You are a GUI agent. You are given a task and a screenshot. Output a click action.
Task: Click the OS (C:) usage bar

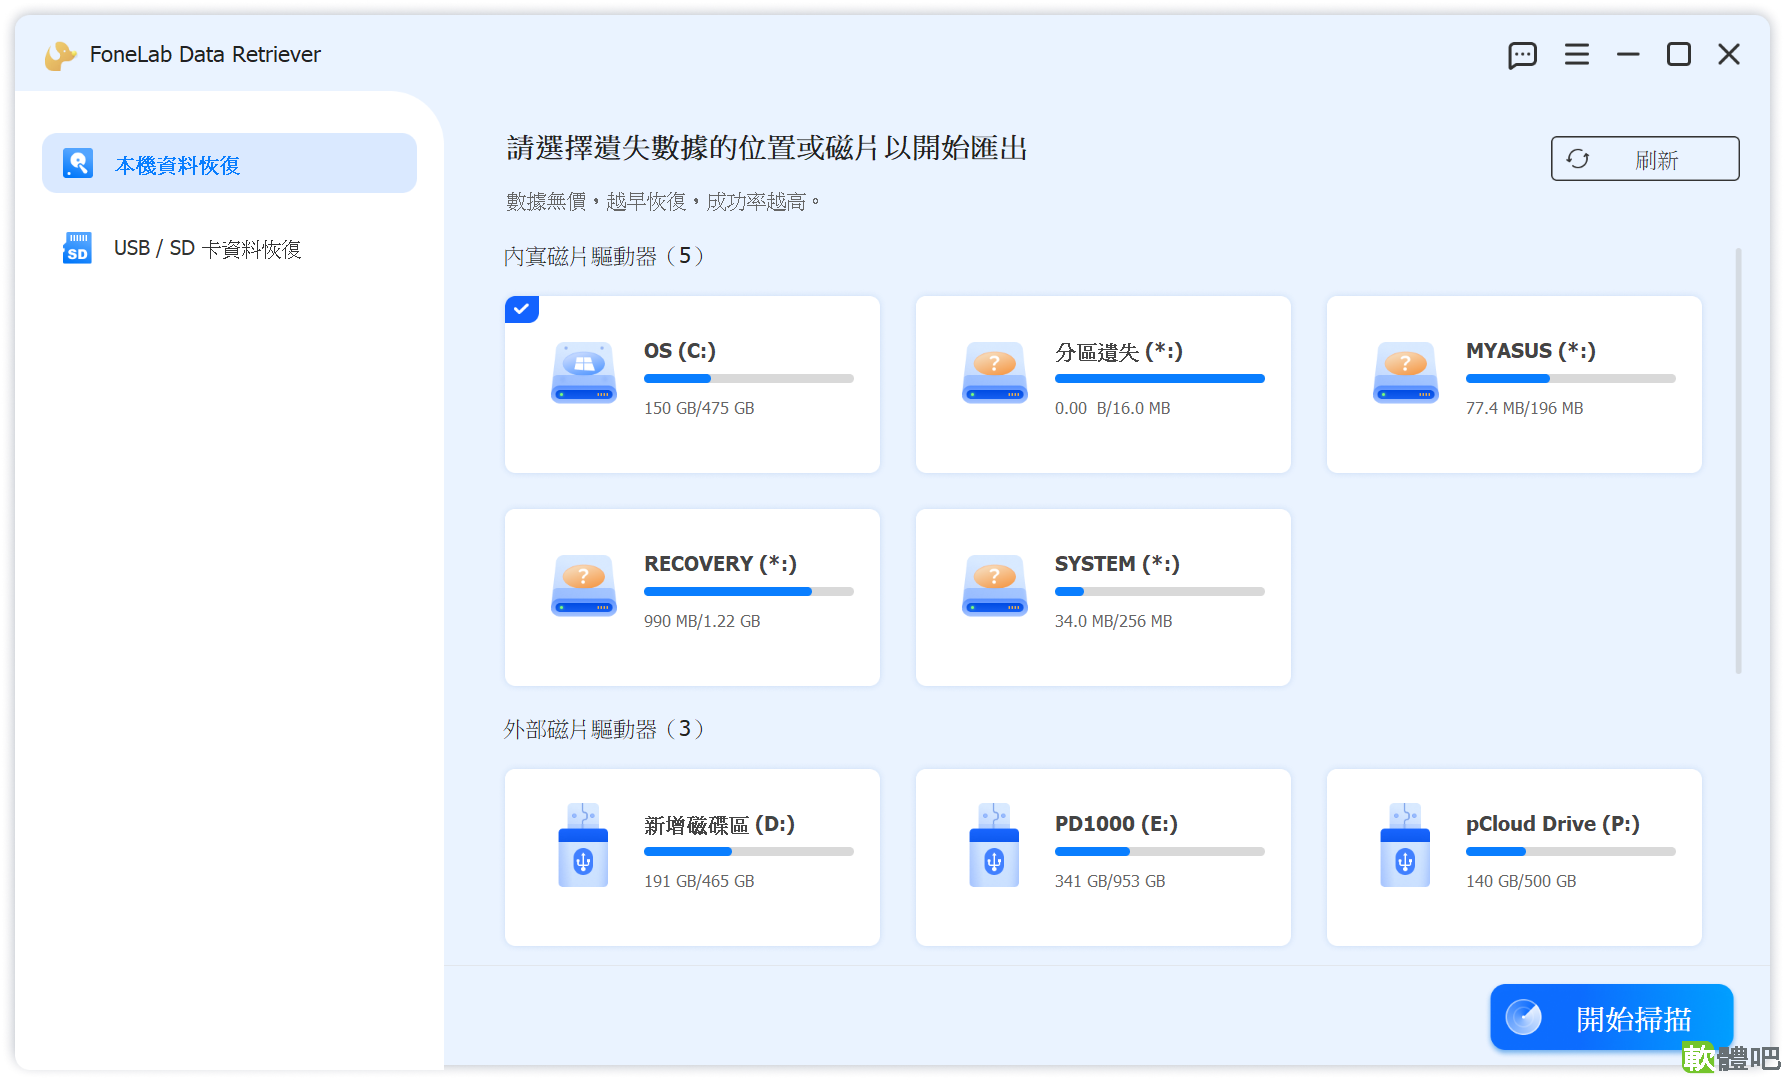coord(749,379)
